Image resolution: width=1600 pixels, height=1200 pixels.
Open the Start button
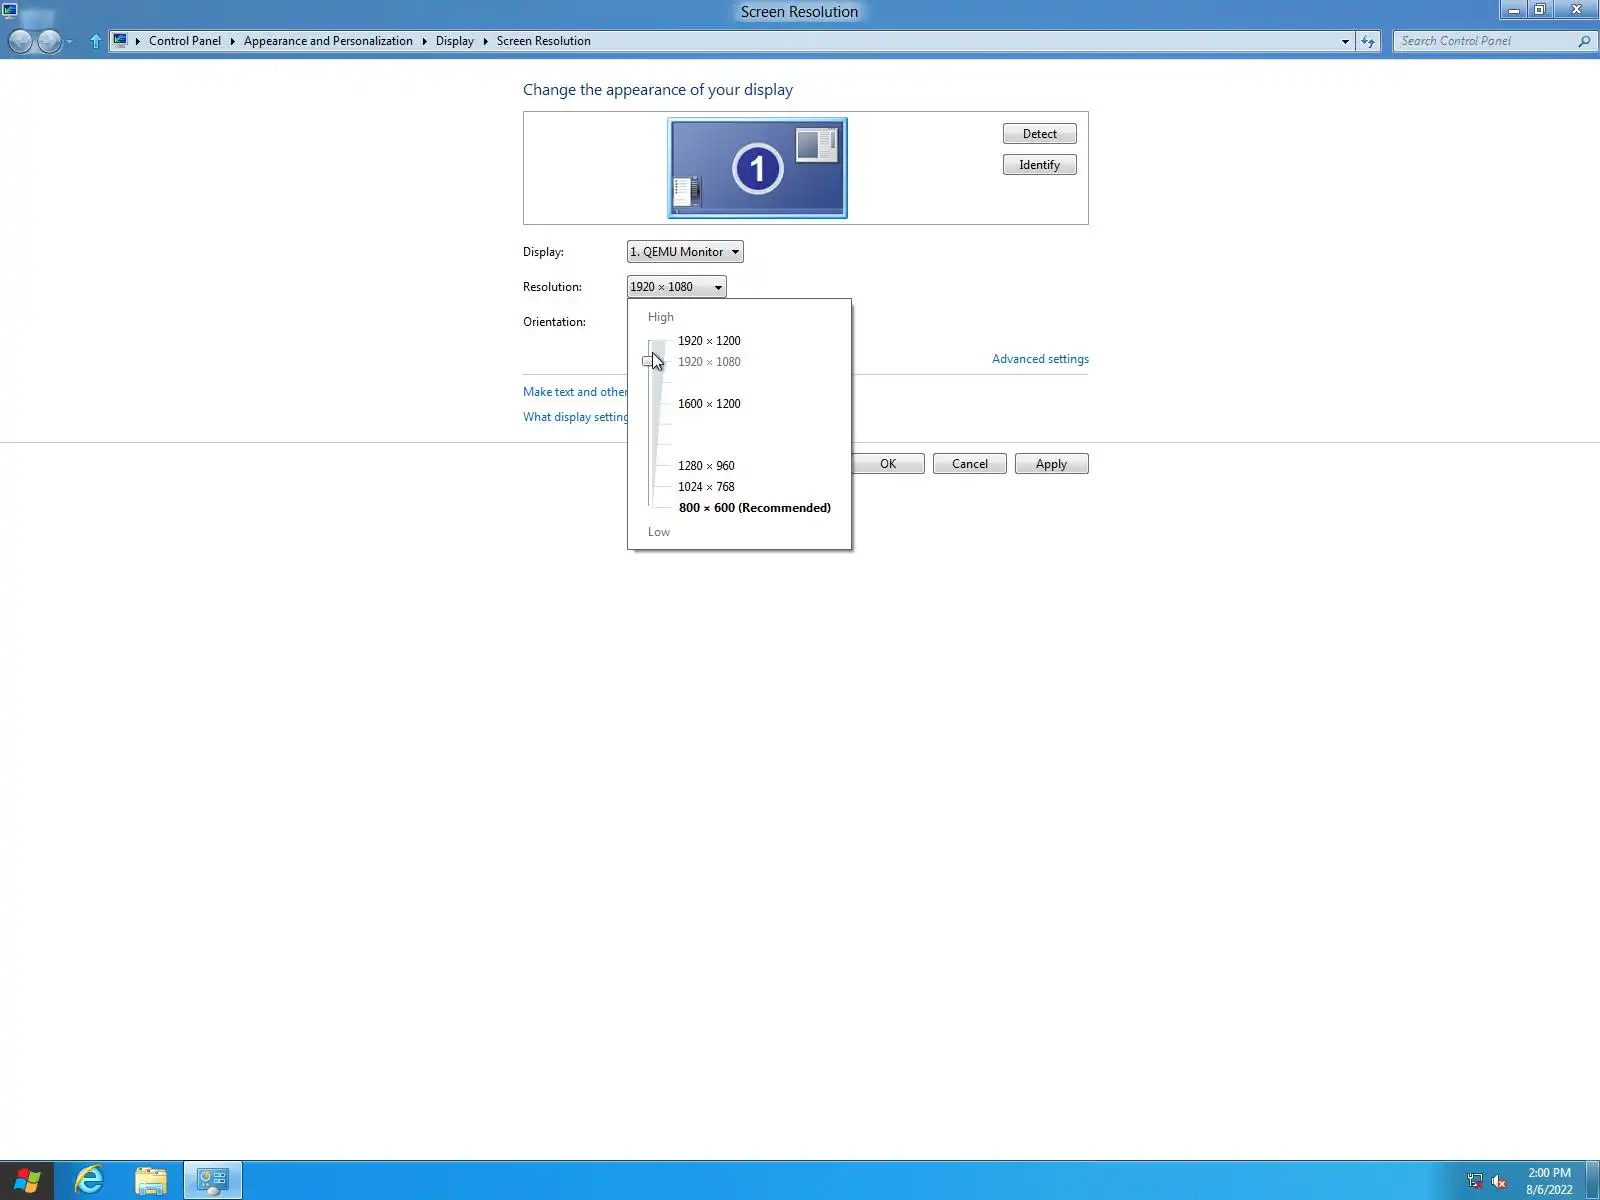[26, 1181]
